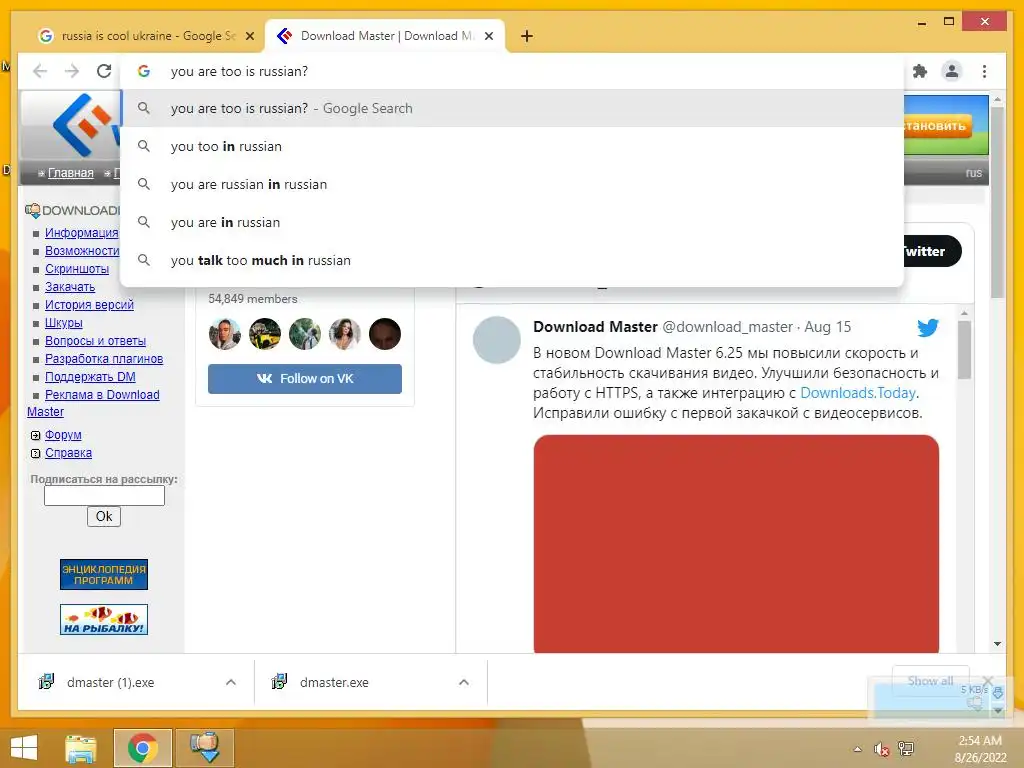Screen dimensions: 1024x768
Task: Open the Шкуры sidebar link
Action: tap(63, 323)
